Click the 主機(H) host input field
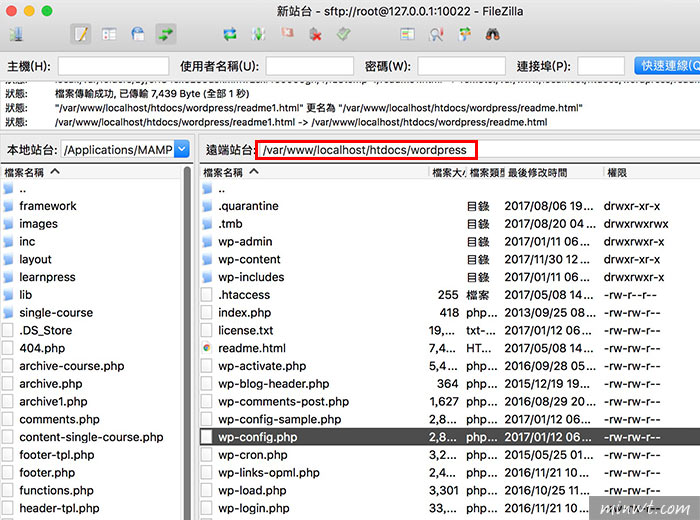This screenshot has width=700, height=520. tap(113, 66)
